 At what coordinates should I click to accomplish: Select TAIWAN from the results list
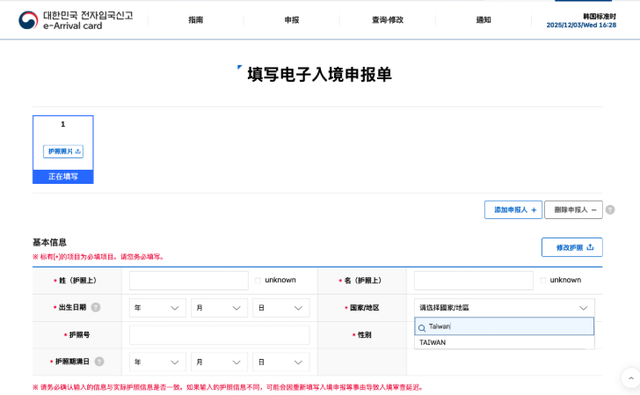coord(504,342)
